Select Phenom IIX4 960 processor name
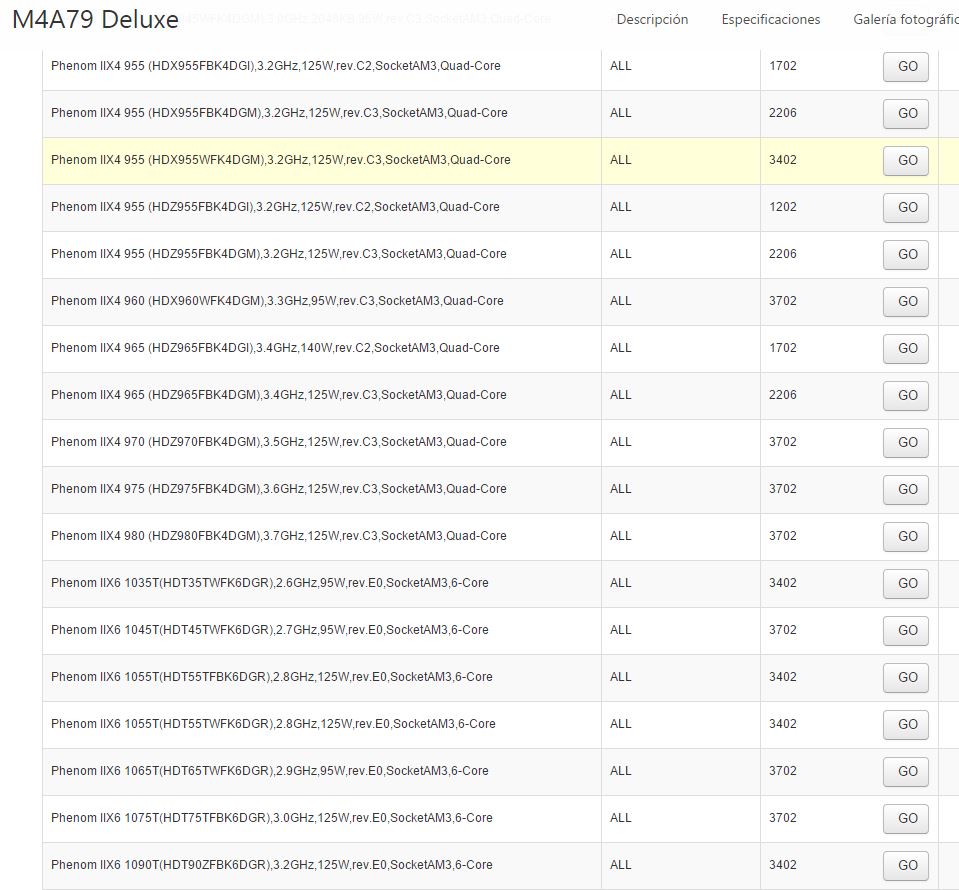This screenshot has height=890, width=959. 277,301
